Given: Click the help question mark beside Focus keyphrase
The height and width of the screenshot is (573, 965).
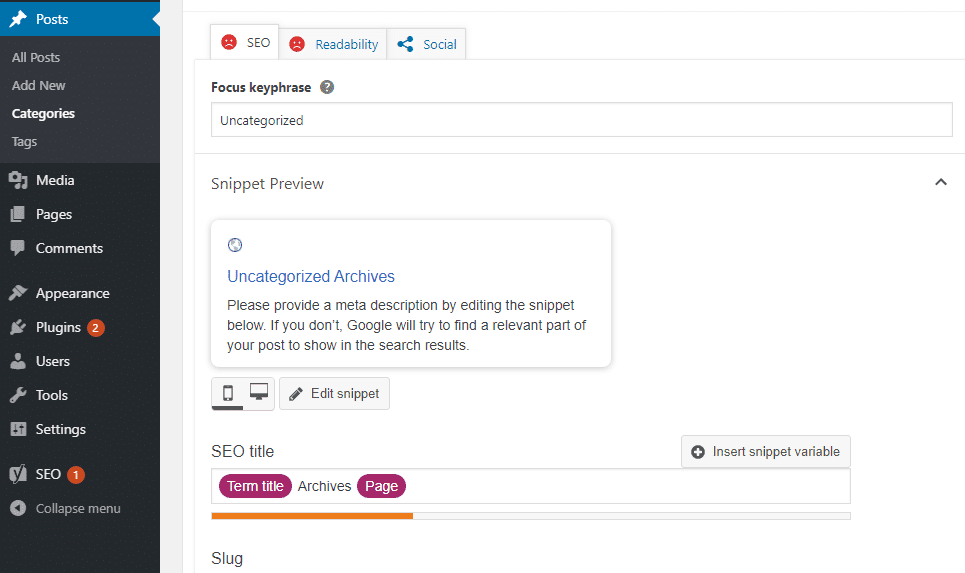Looking at the screenshot, I should [x=327, y=87].
